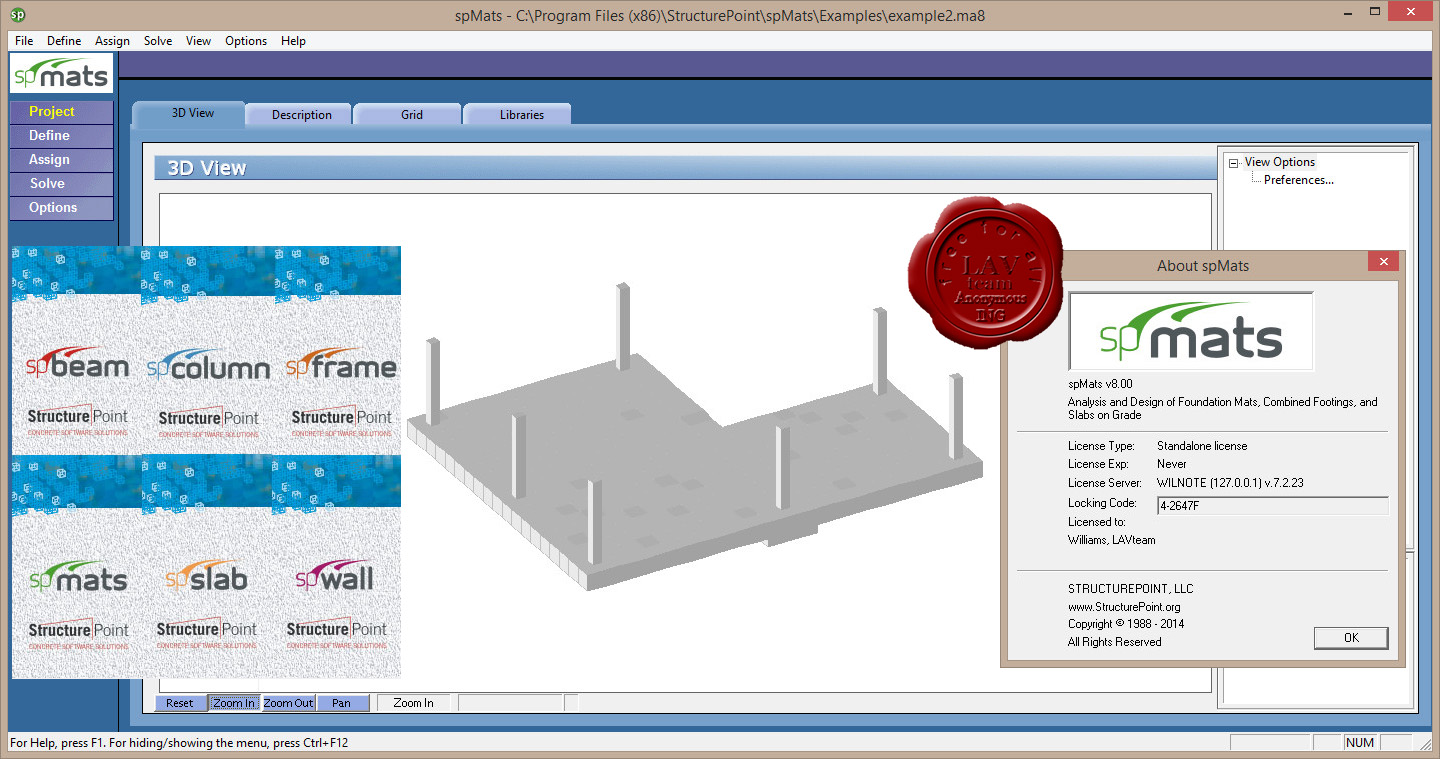Open Preferences... in View Options tree
This screenshot has width=1440, height=759.
[1298, 180]
